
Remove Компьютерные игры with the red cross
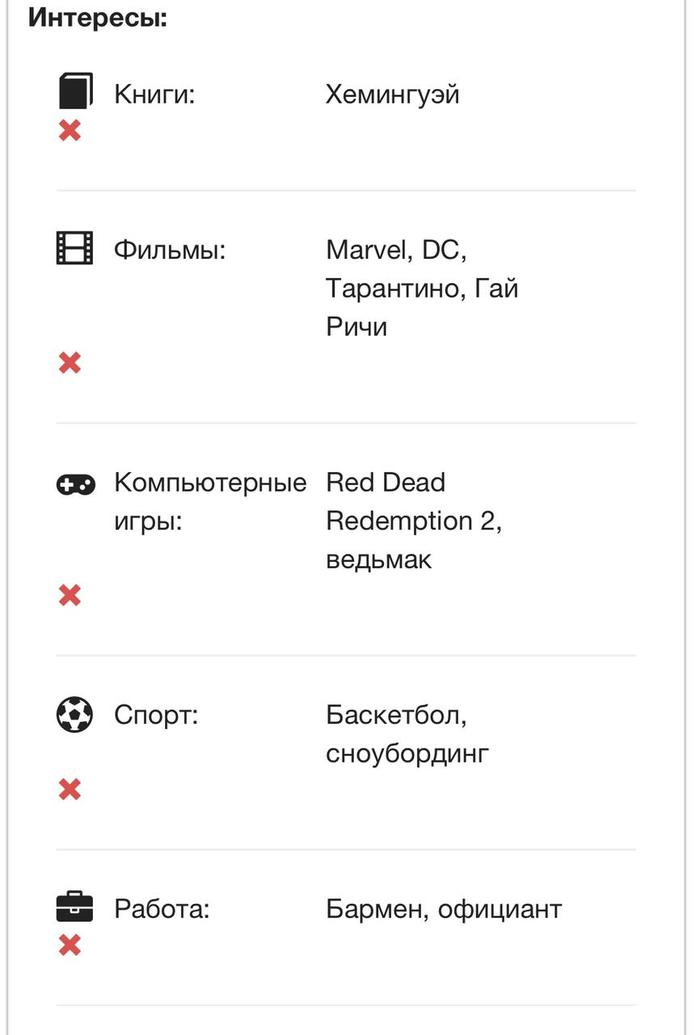coord(70,596)
